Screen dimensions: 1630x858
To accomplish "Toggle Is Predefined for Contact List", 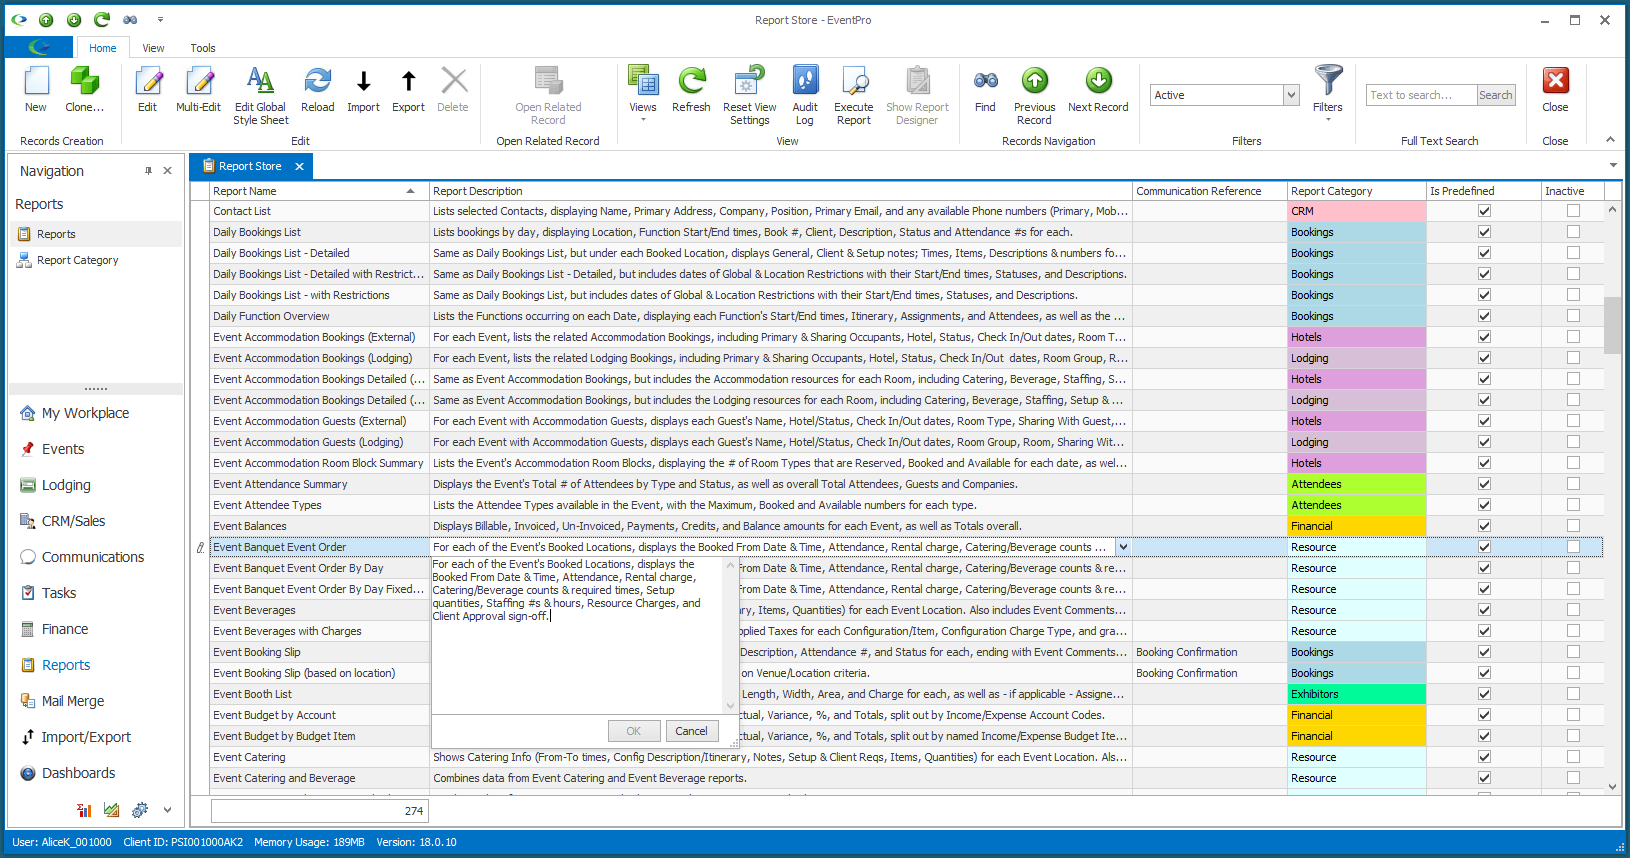I will [x=1484, y=211].
